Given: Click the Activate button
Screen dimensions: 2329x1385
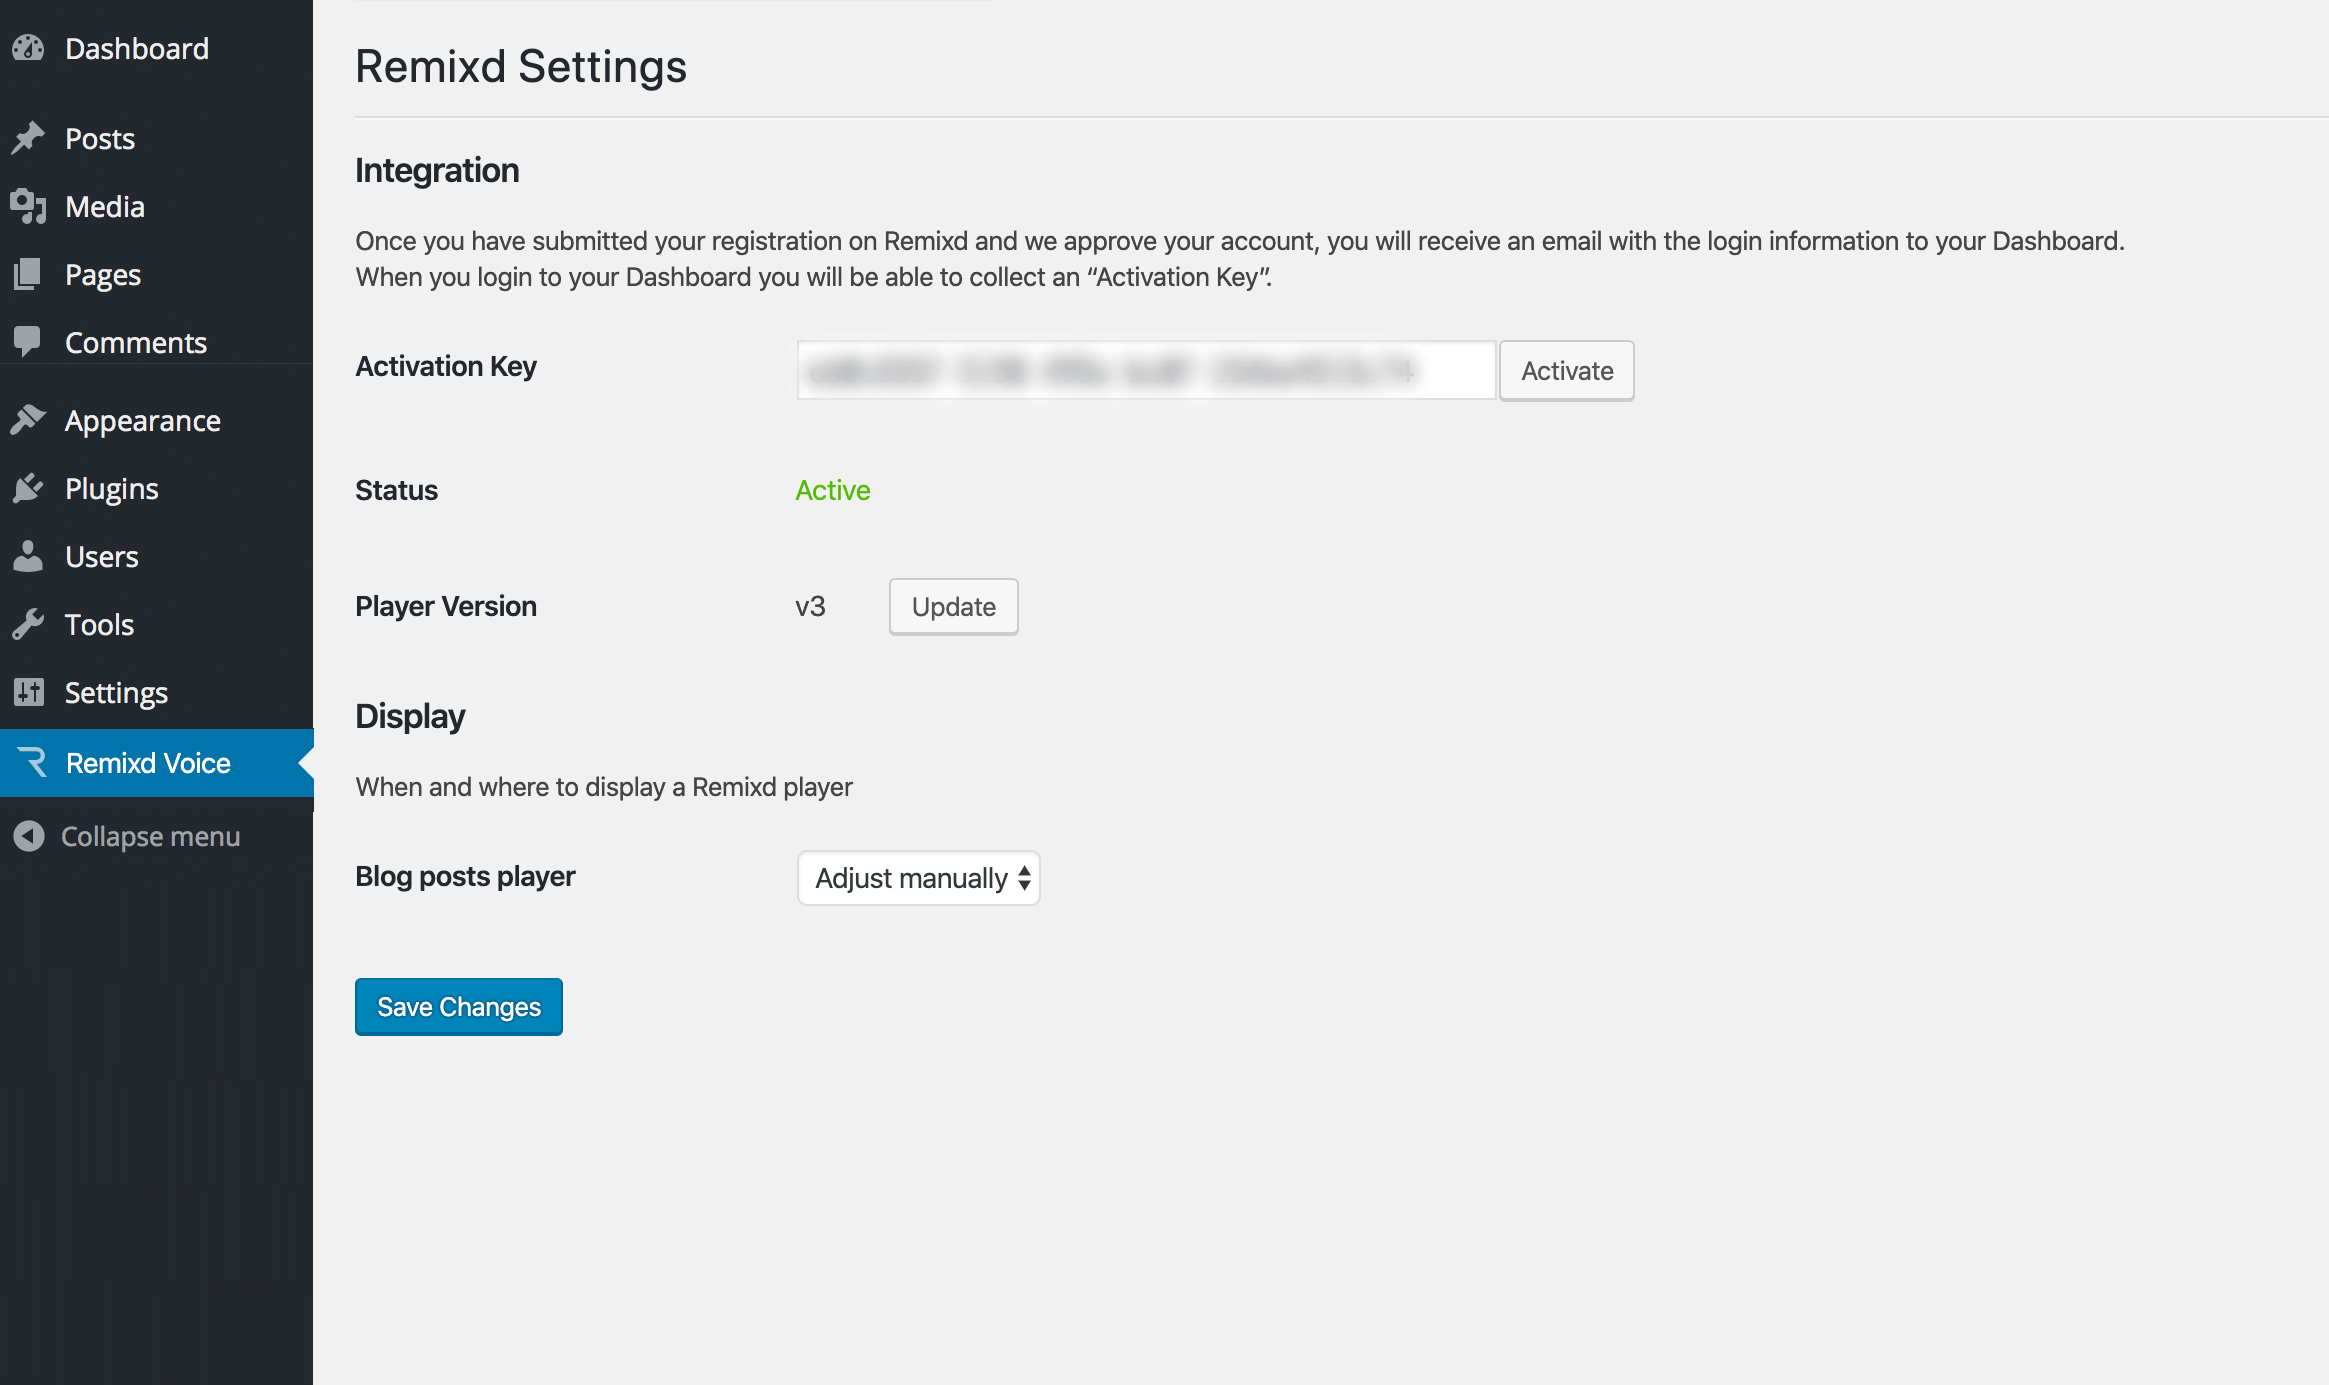Looking at the screenshot, I should click(x=1566, y=371).
